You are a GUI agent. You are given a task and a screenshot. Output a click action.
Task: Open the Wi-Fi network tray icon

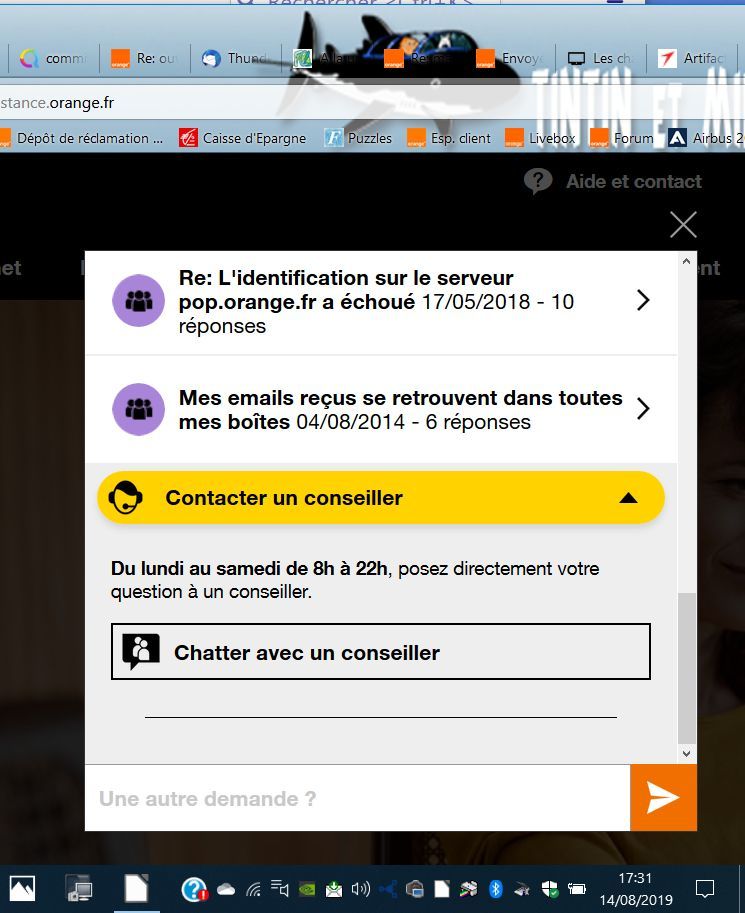coord(253,889)
